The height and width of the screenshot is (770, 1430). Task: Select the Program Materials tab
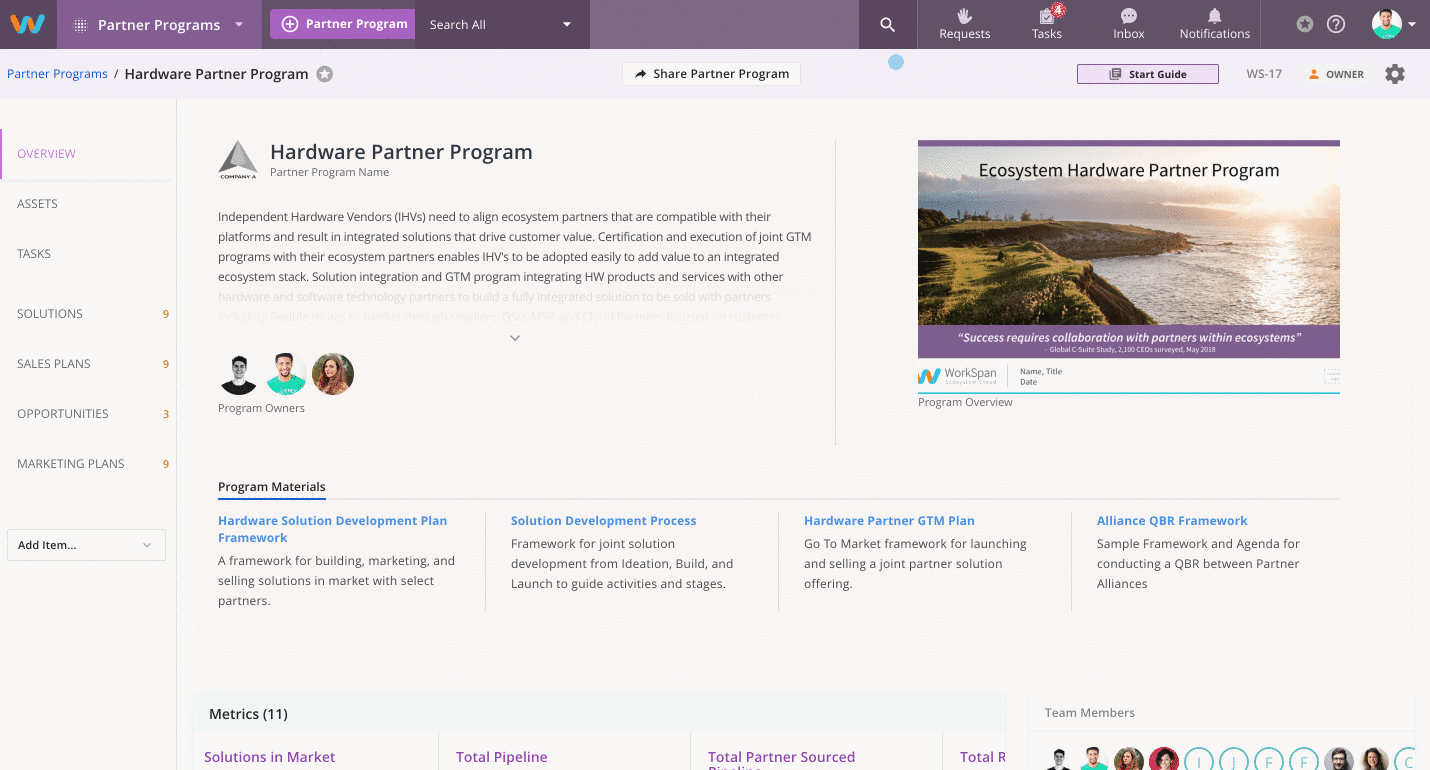click(x=272, y=487)
